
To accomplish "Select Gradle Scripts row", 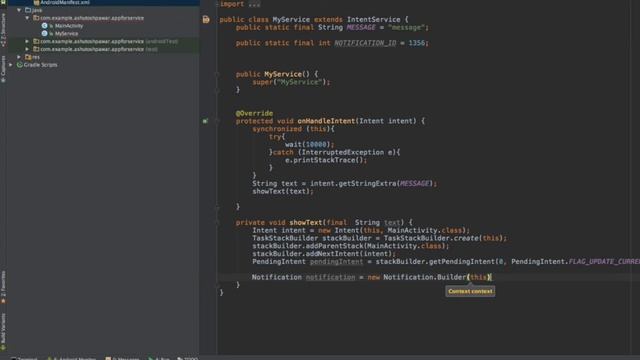I will pos(104,65).
